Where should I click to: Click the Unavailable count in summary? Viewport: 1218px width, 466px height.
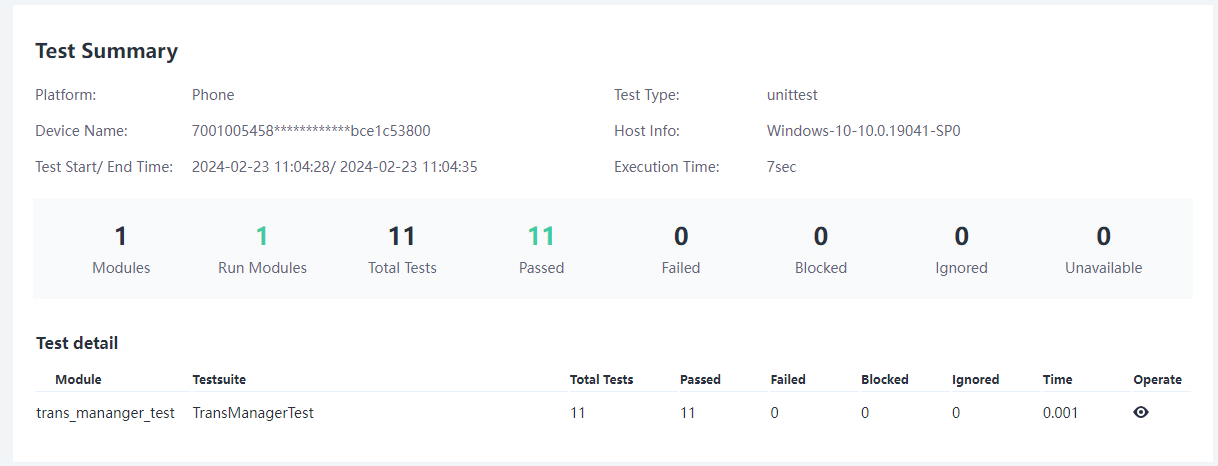[x=1103, y=236]
